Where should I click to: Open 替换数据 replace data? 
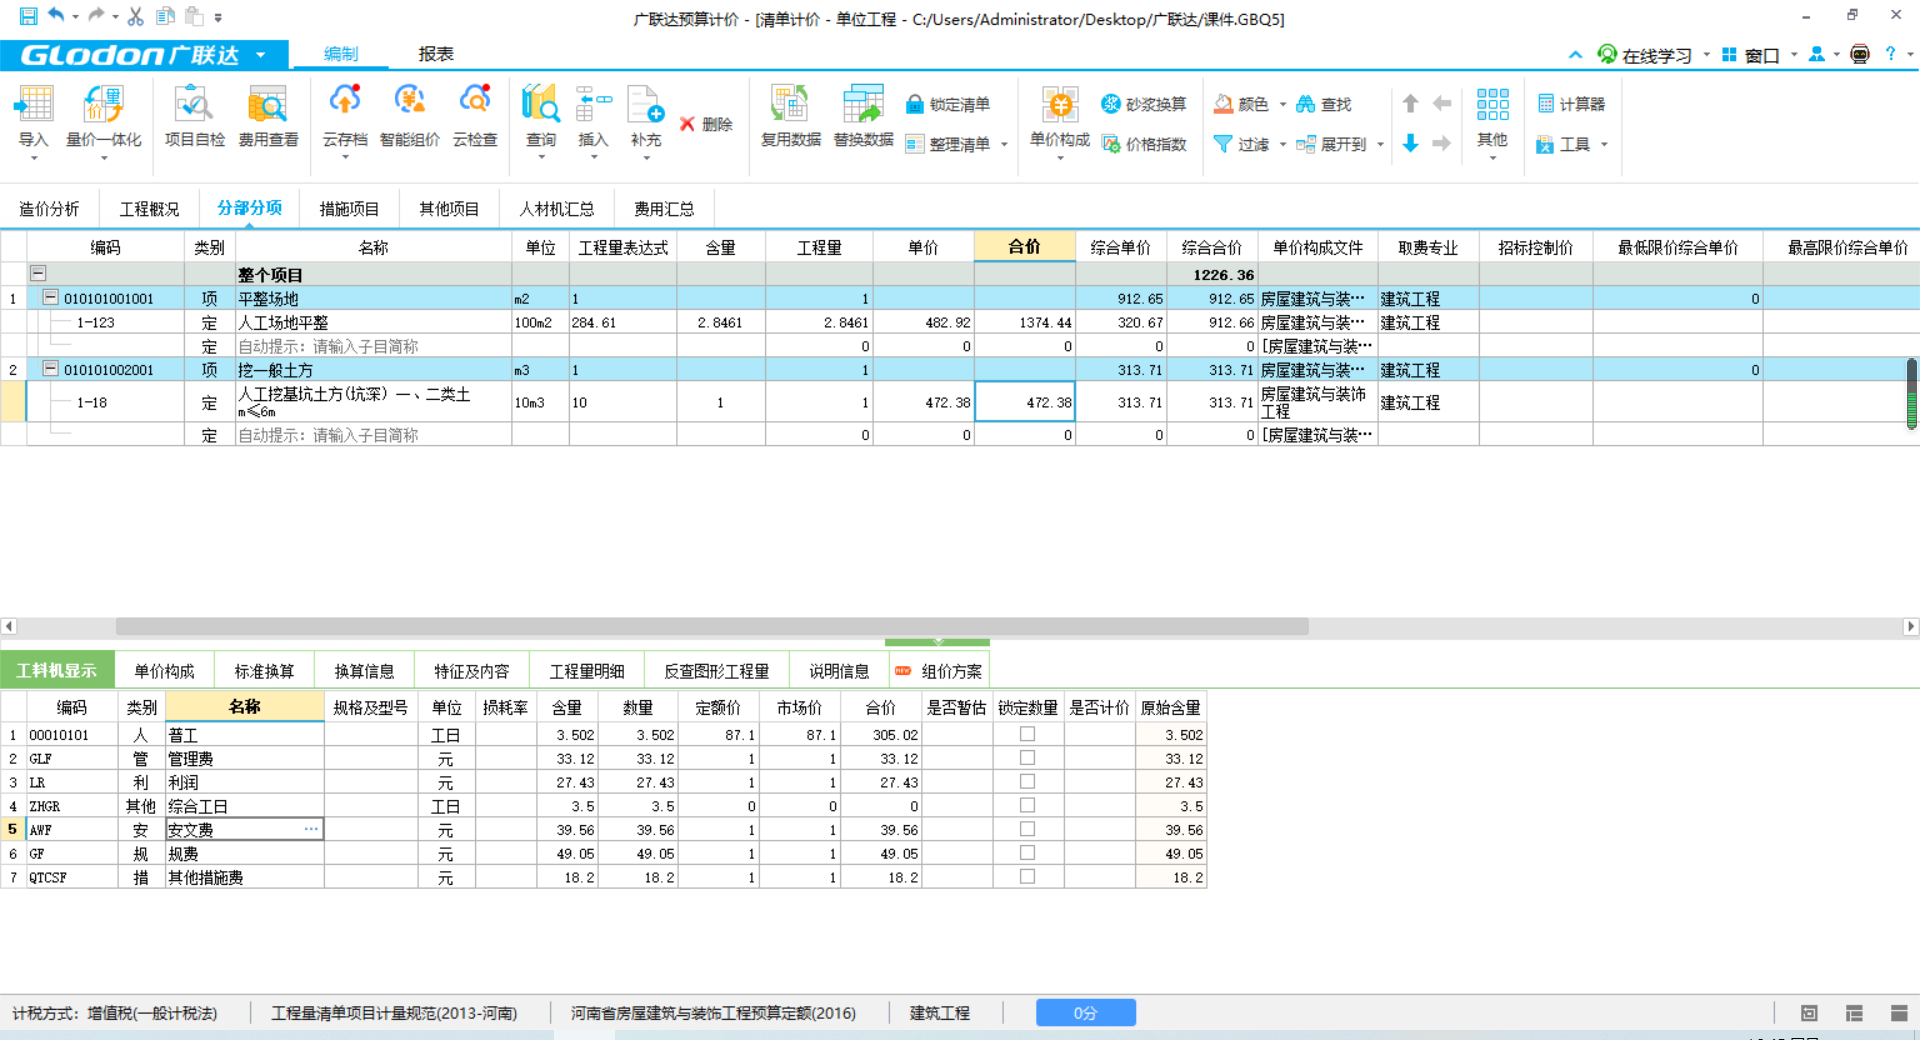point(863,118)
